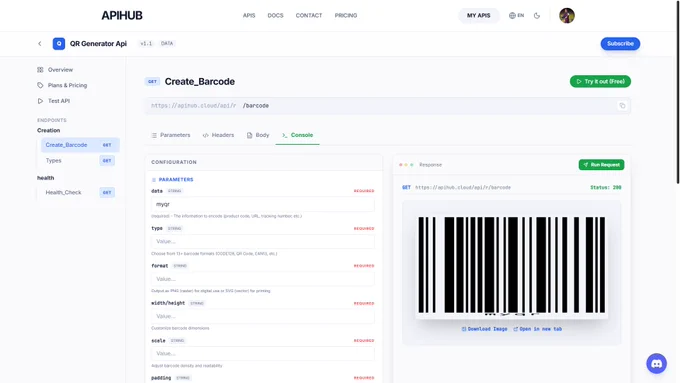Click the scale value field
The width and height of the screenshot is (680, 383).
point(263,354)
